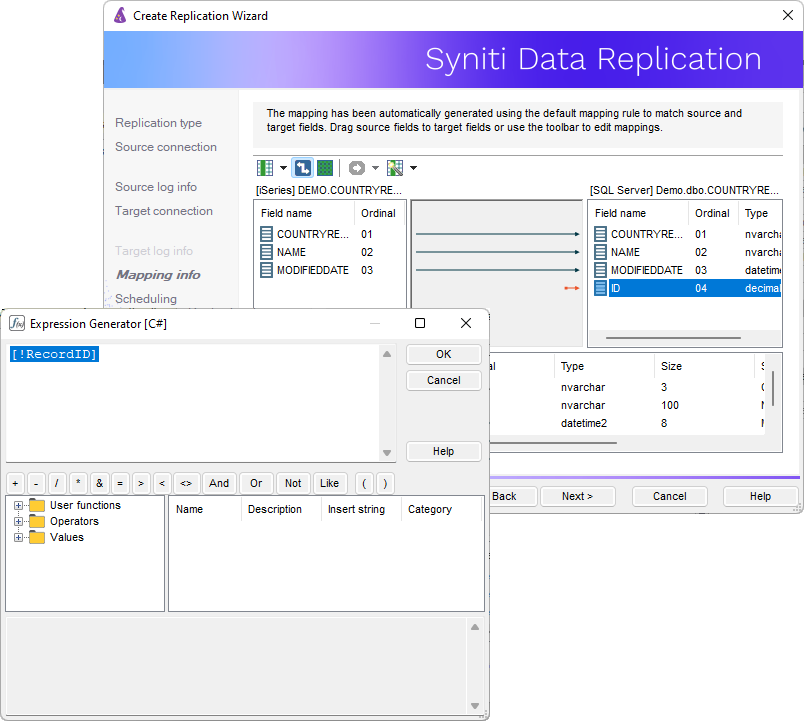
Task: Open Help in the Expression Generator
Action: tap(444, 451)
